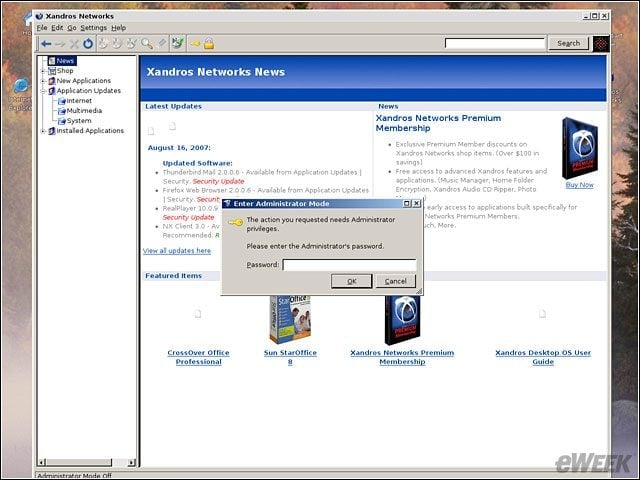Click the Internet folder icon in tree
Image resolution: width=640 pixels, height=480 pixels.
coord(62,101)
